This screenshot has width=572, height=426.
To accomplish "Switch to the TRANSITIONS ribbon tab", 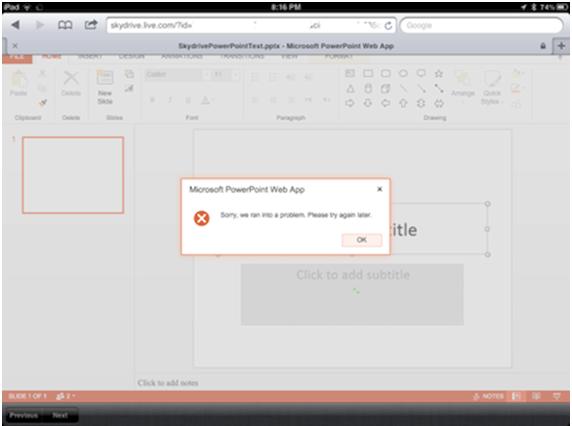I will pos(242,57).
